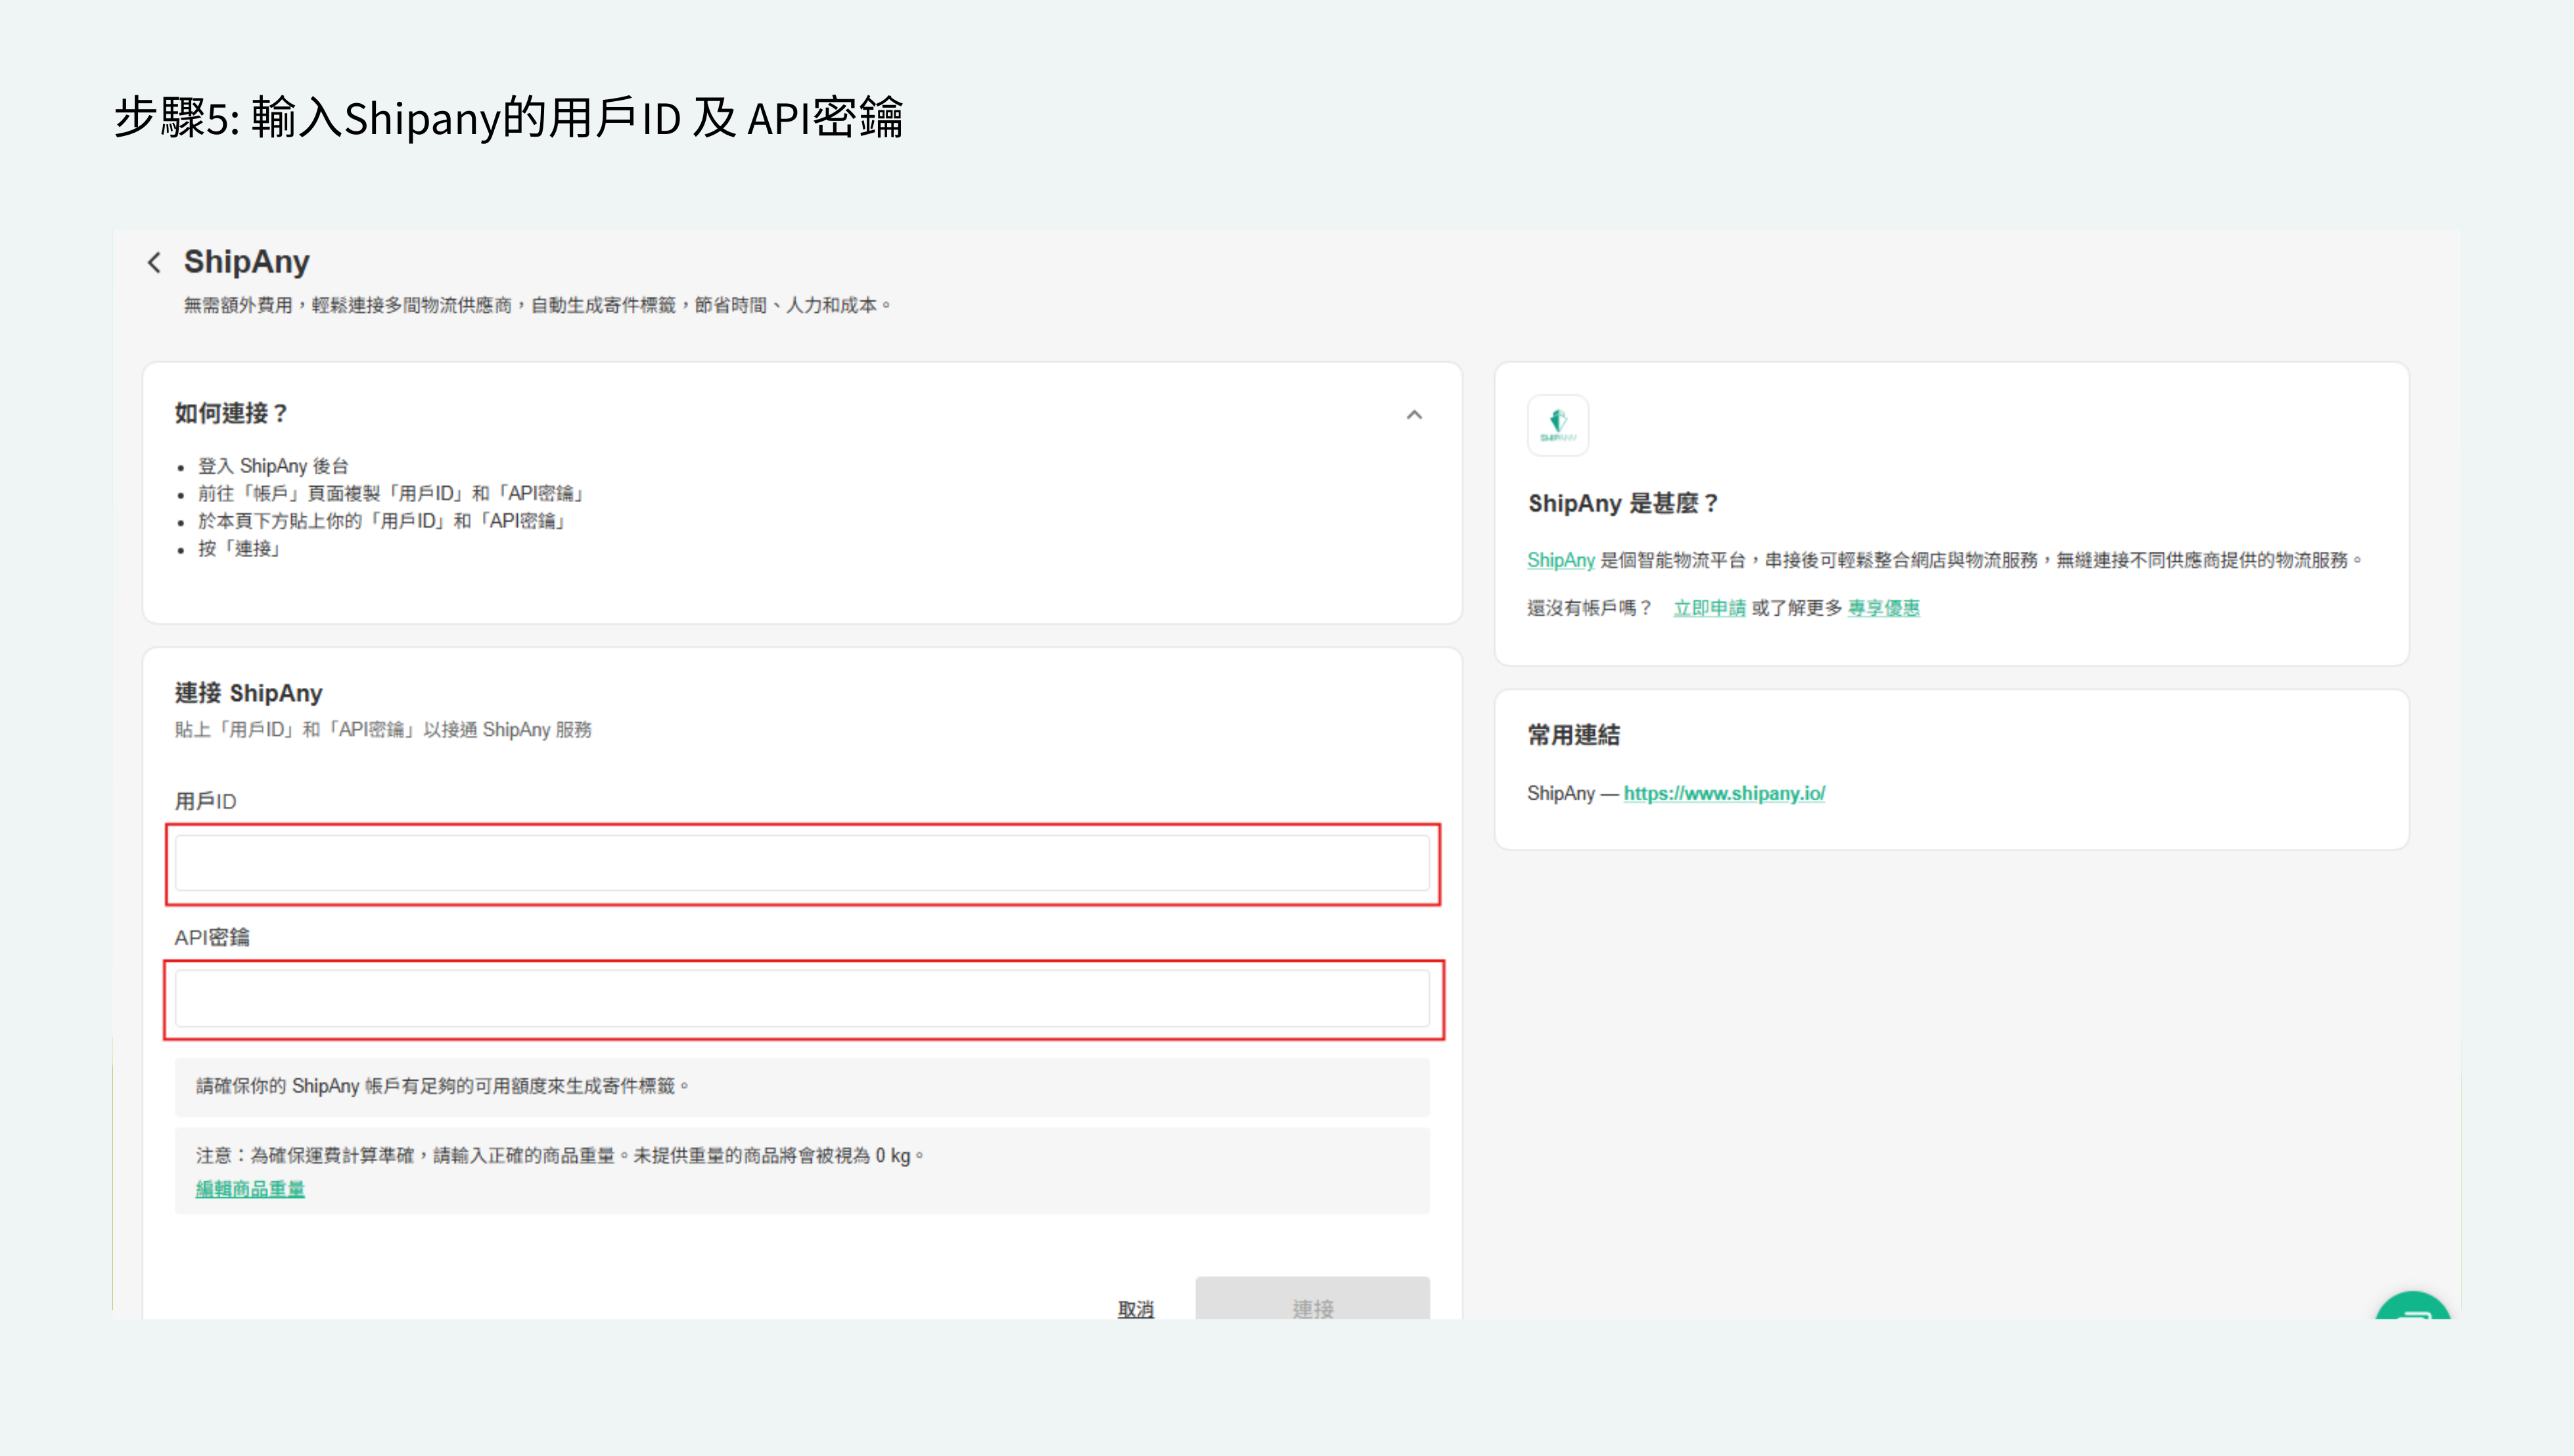Click the 如何連接？ section heading
2574x1456 pixels.
pyautogui.click(x=232, y=413)
